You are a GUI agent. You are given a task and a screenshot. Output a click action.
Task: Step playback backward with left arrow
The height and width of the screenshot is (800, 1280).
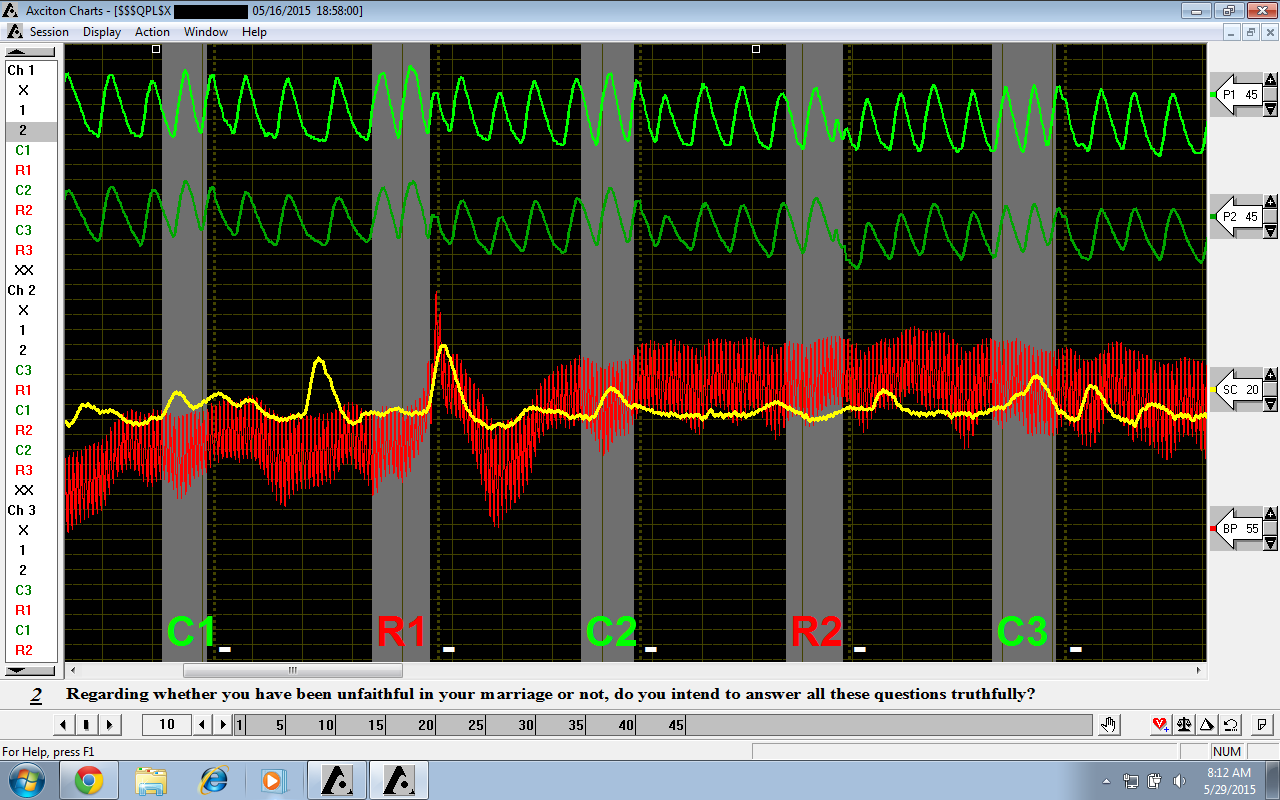(64, 725)
